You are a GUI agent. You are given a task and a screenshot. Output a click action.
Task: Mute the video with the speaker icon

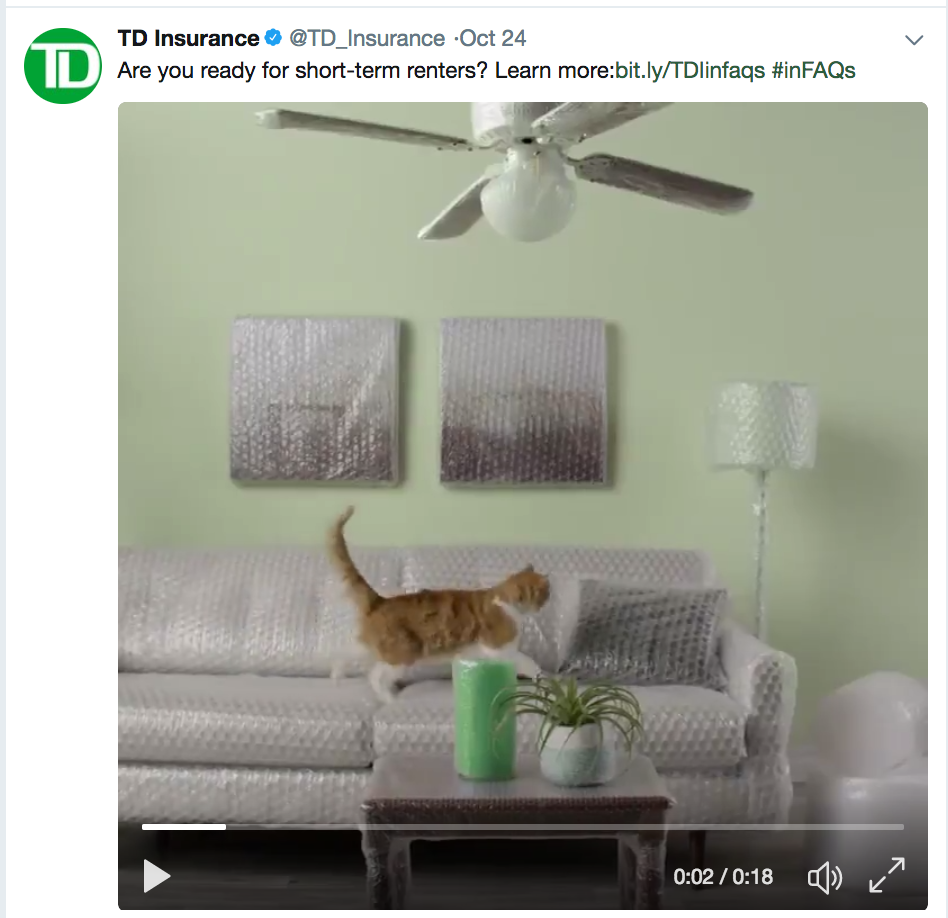pos(825,877)
